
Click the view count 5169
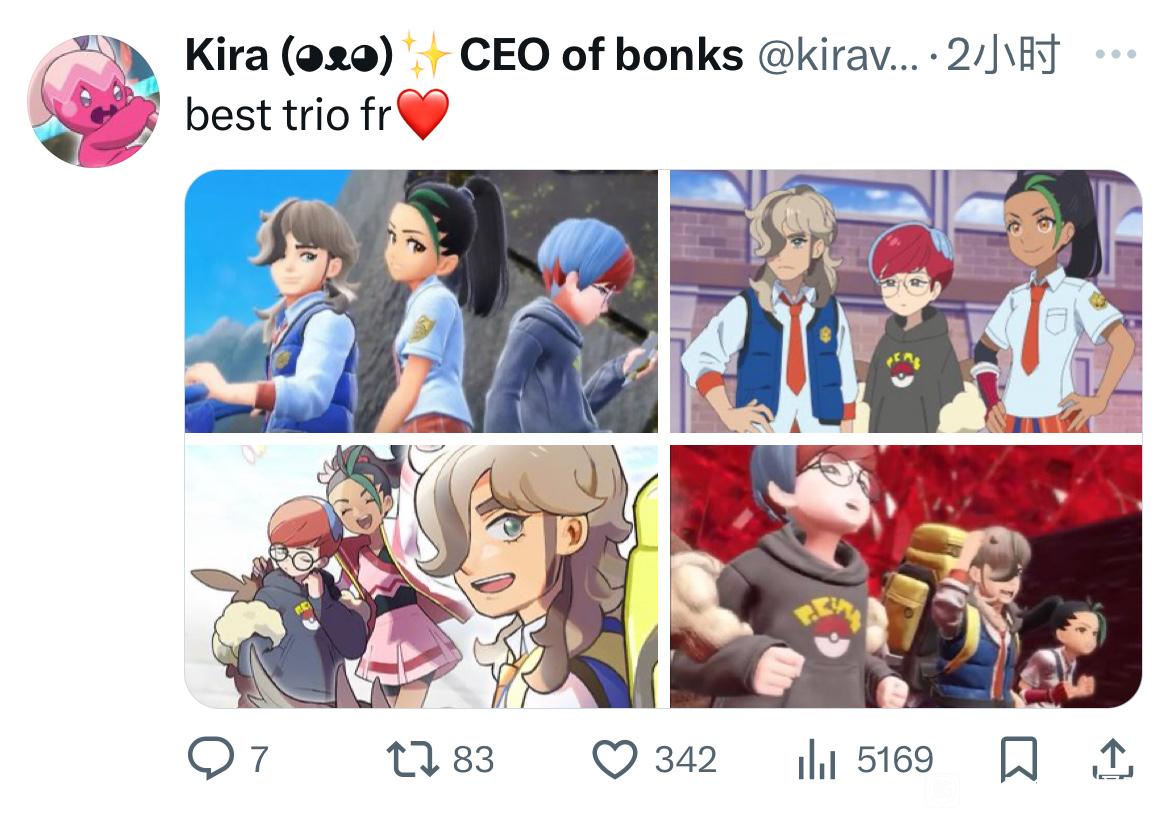point(895,760)
